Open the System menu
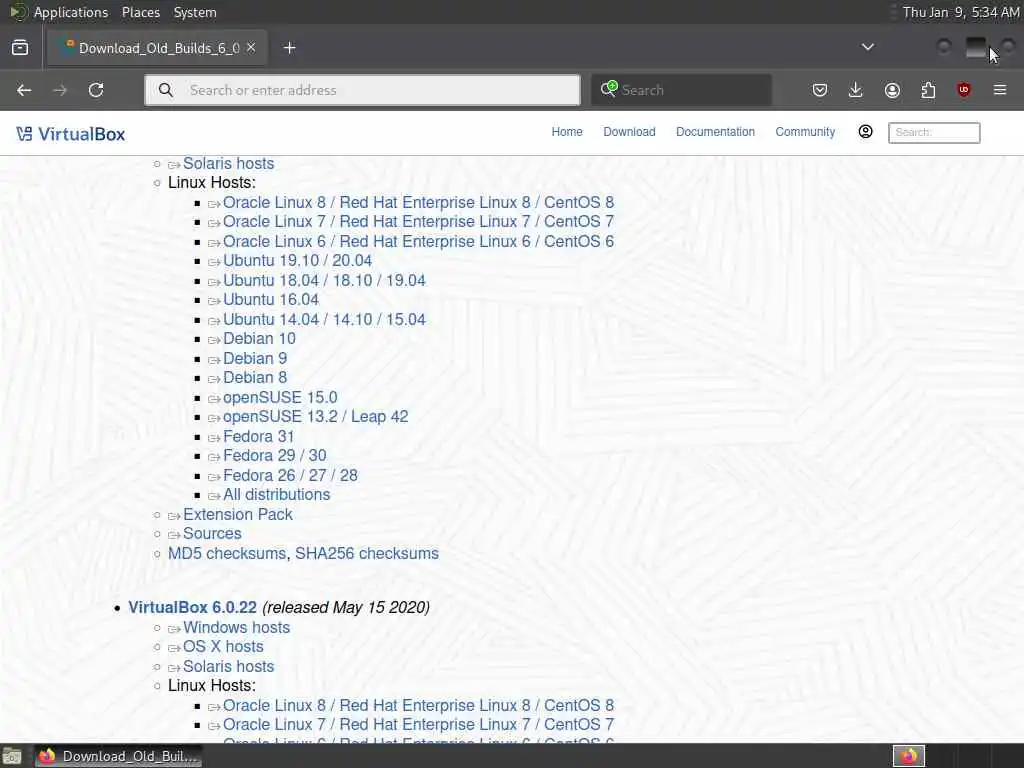The width and height of the screenshot is (1024, 768). (x=195, y=12)
